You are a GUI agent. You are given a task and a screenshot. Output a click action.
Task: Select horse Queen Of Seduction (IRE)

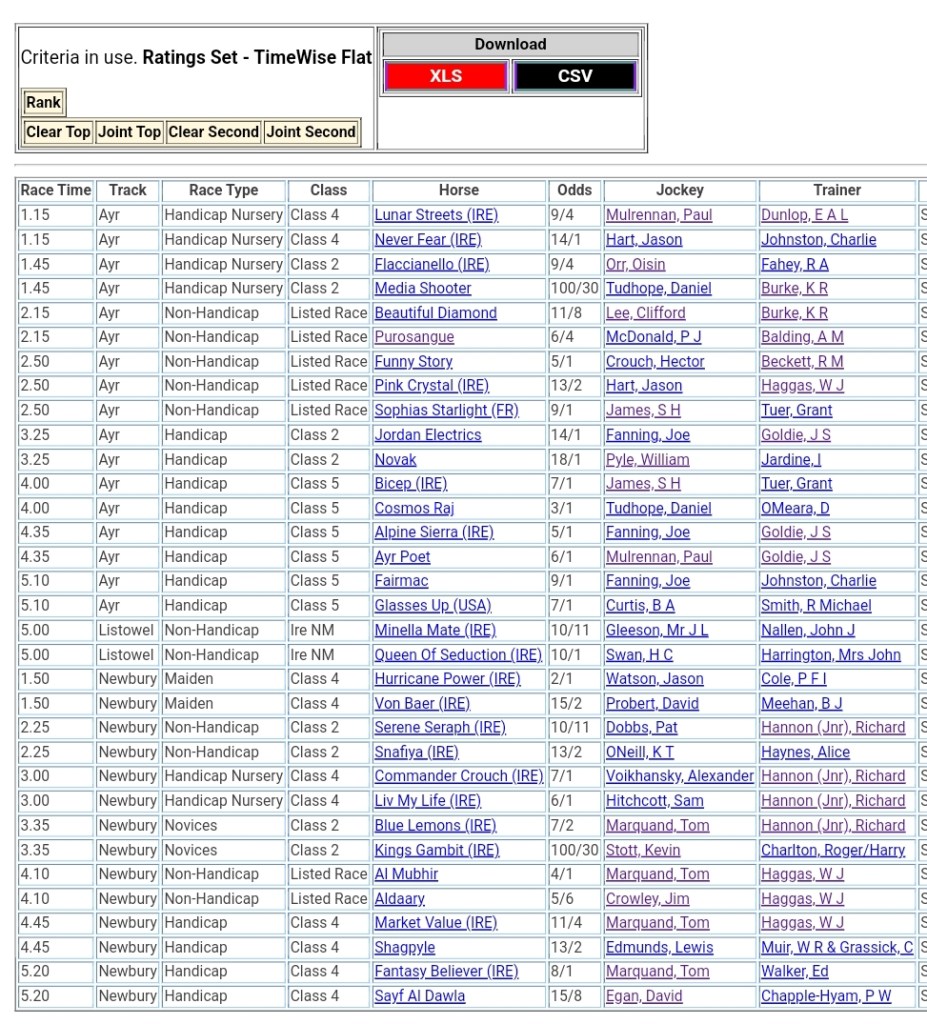(x=458, y=655)
